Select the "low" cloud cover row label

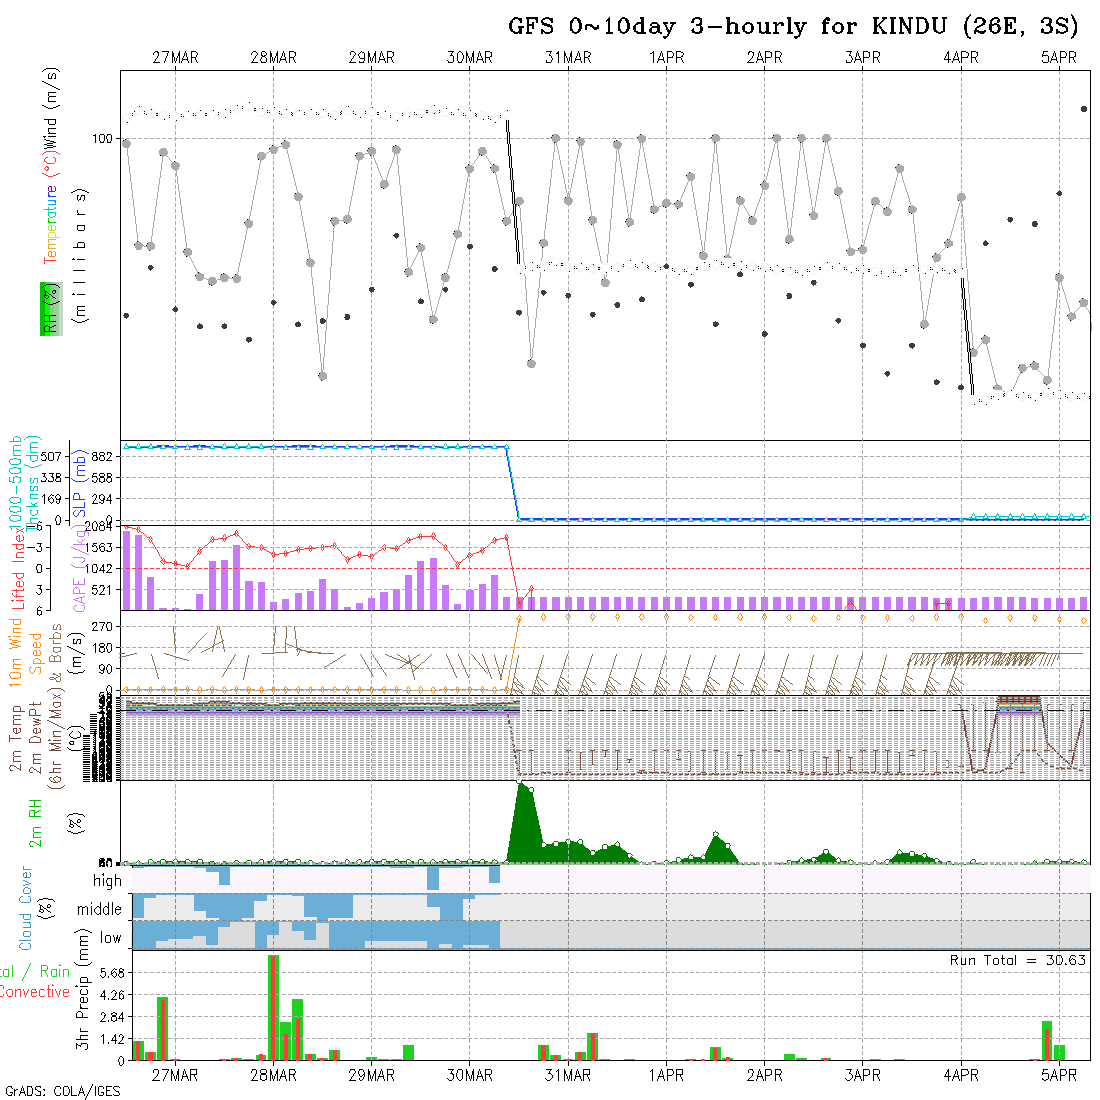[110, 938]
